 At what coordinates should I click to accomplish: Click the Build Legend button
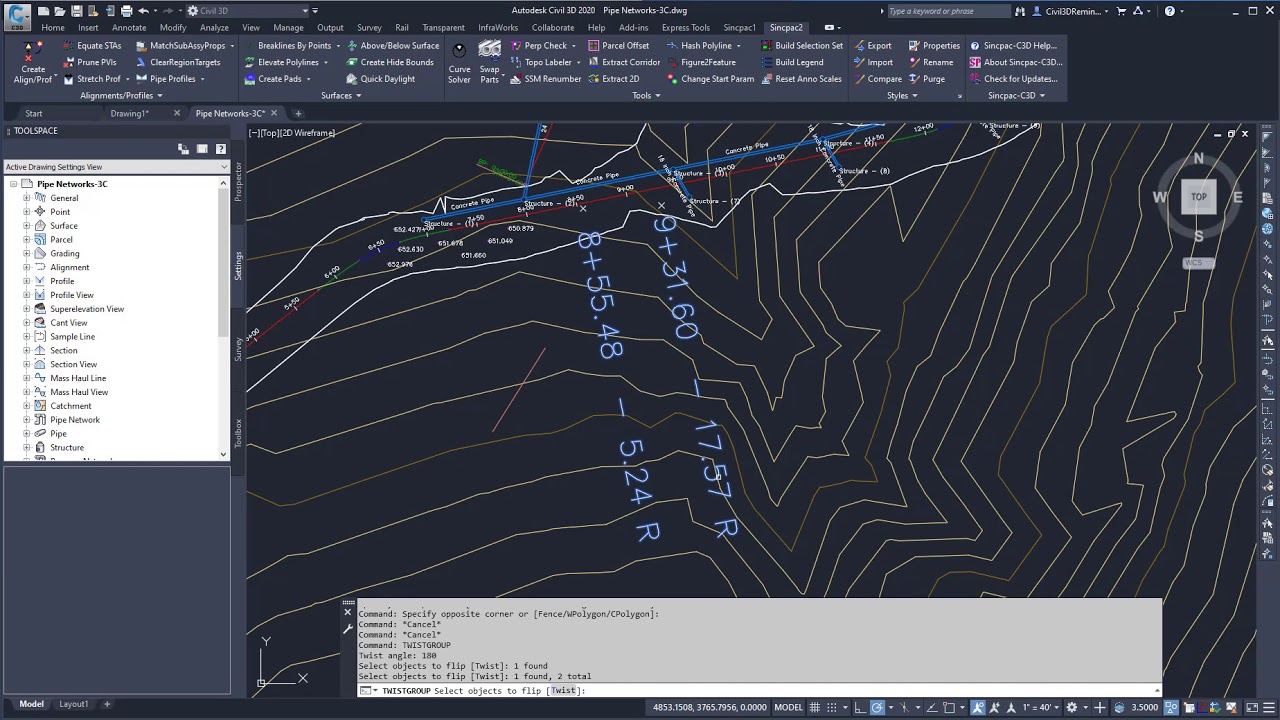791,62
